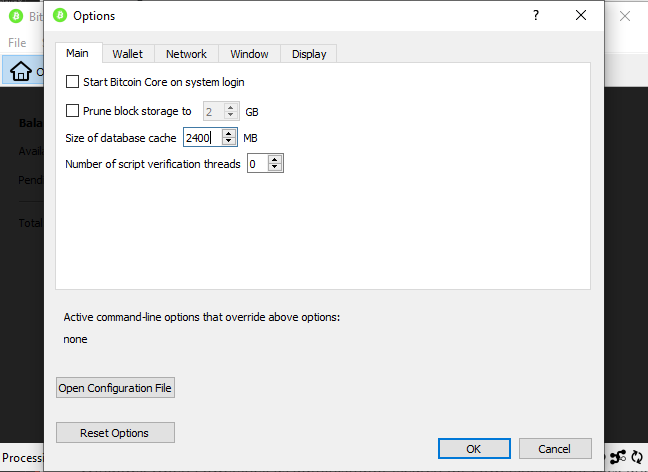The width and height of the screenshot is (648, 472).
Task: Click the 'Options' dialog title text
Action: coord(94,16)
